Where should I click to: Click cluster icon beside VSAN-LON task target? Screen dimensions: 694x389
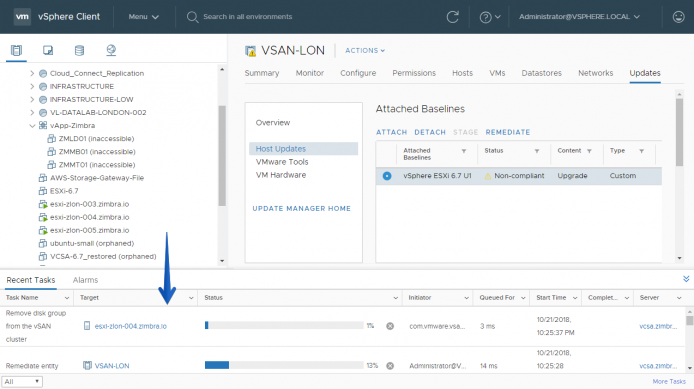click(87, 366)
